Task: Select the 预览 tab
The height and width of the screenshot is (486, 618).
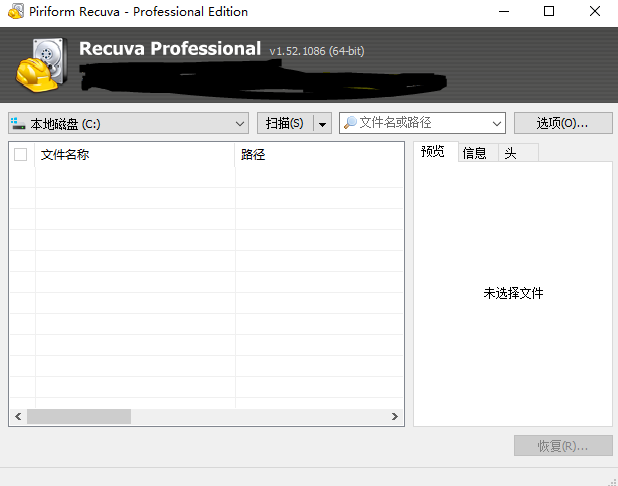Action: pos(433,152)
